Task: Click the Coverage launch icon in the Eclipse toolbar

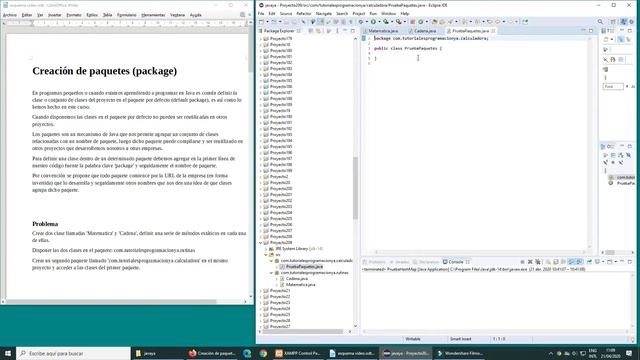Action: point(386,22)
